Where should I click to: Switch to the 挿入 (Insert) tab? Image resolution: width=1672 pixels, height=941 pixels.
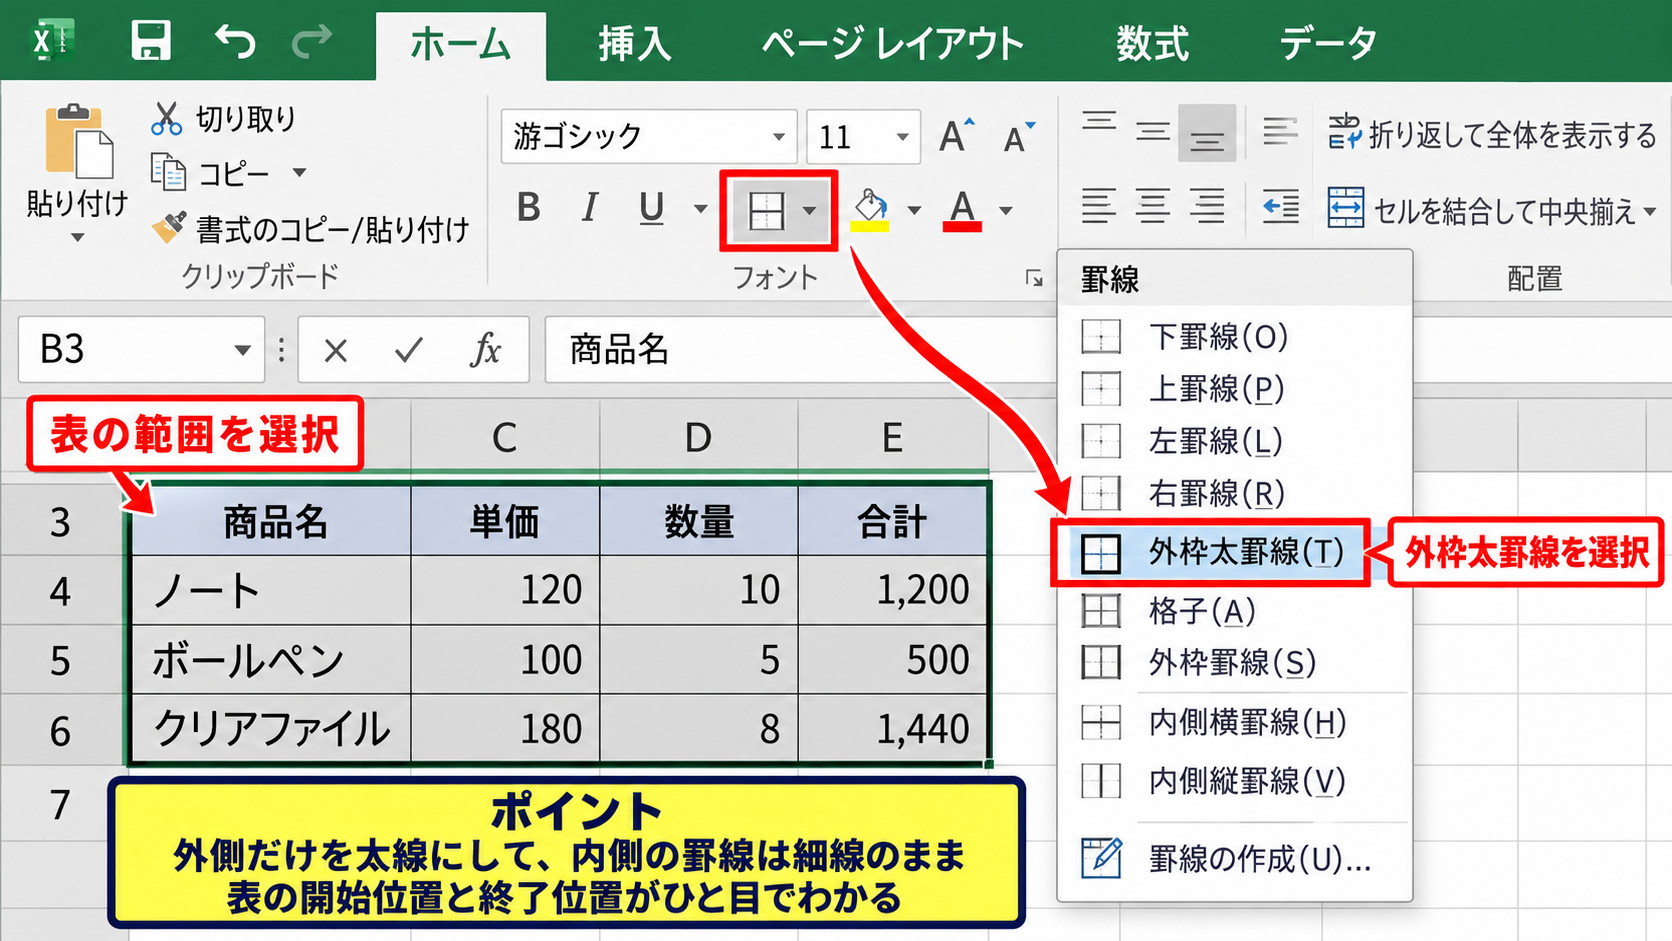pos(635,45)
